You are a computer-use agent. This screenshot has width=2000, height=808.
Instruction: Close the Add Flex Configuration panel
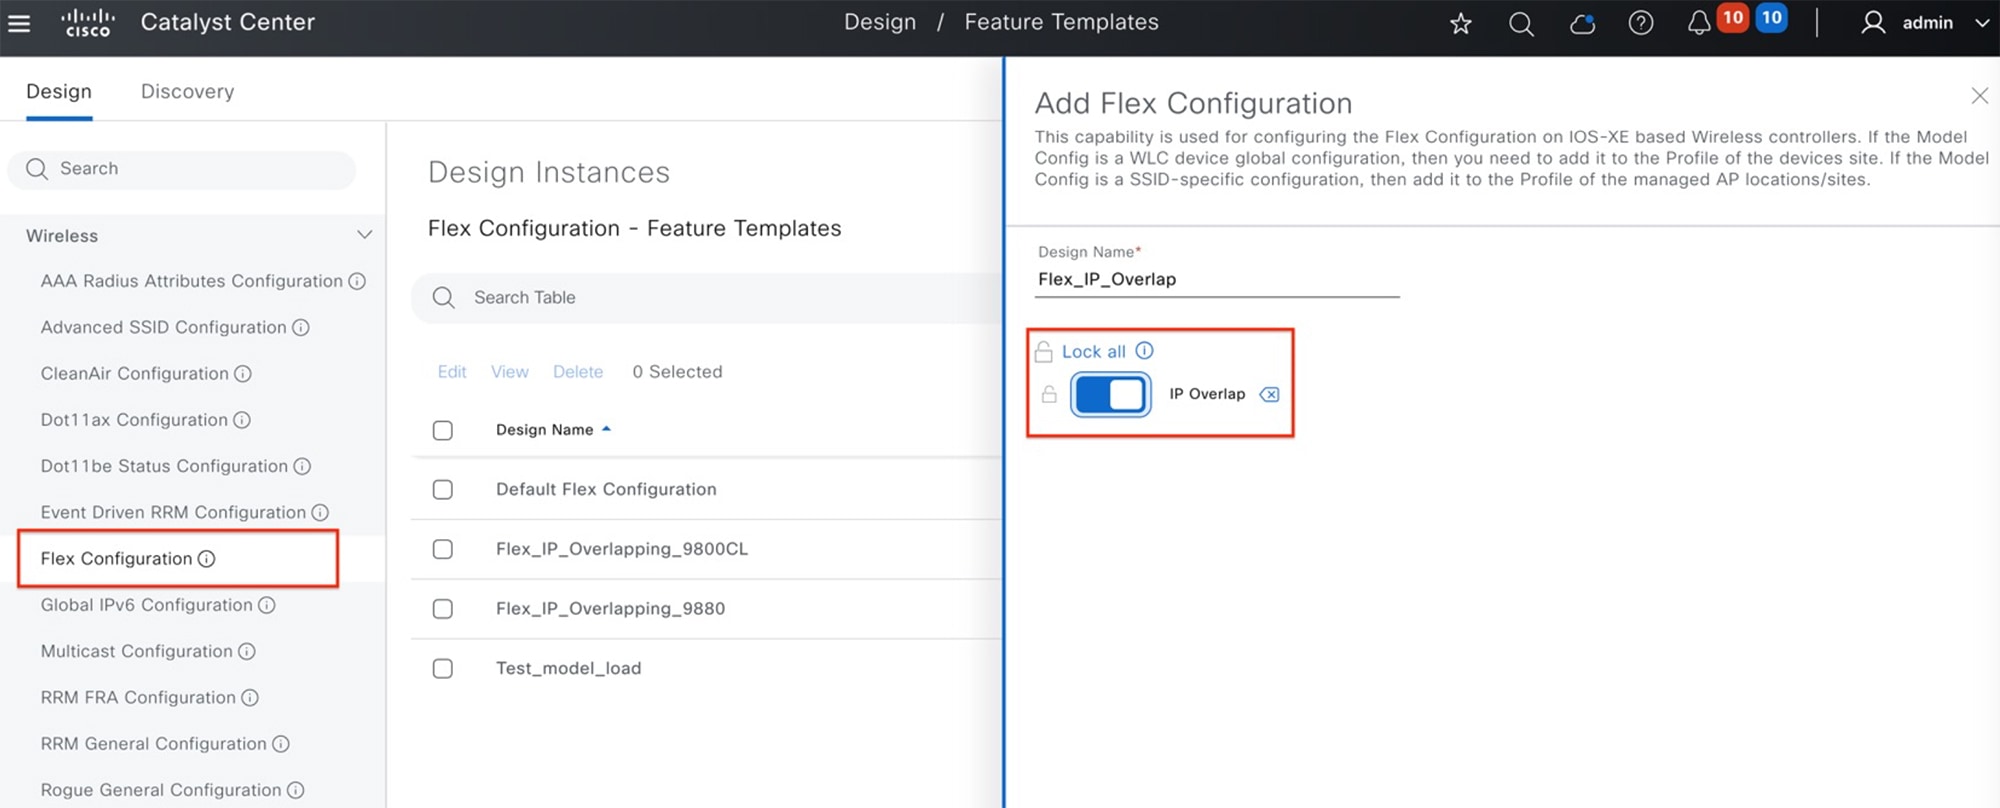[x=1979, y=95]
